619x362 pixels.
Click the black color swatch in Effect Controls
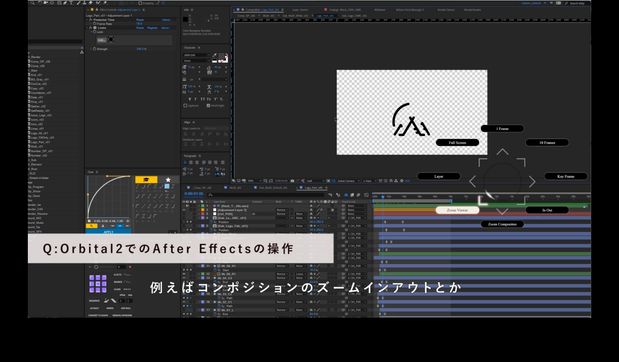pyautogui.click(x=111, y=39)
